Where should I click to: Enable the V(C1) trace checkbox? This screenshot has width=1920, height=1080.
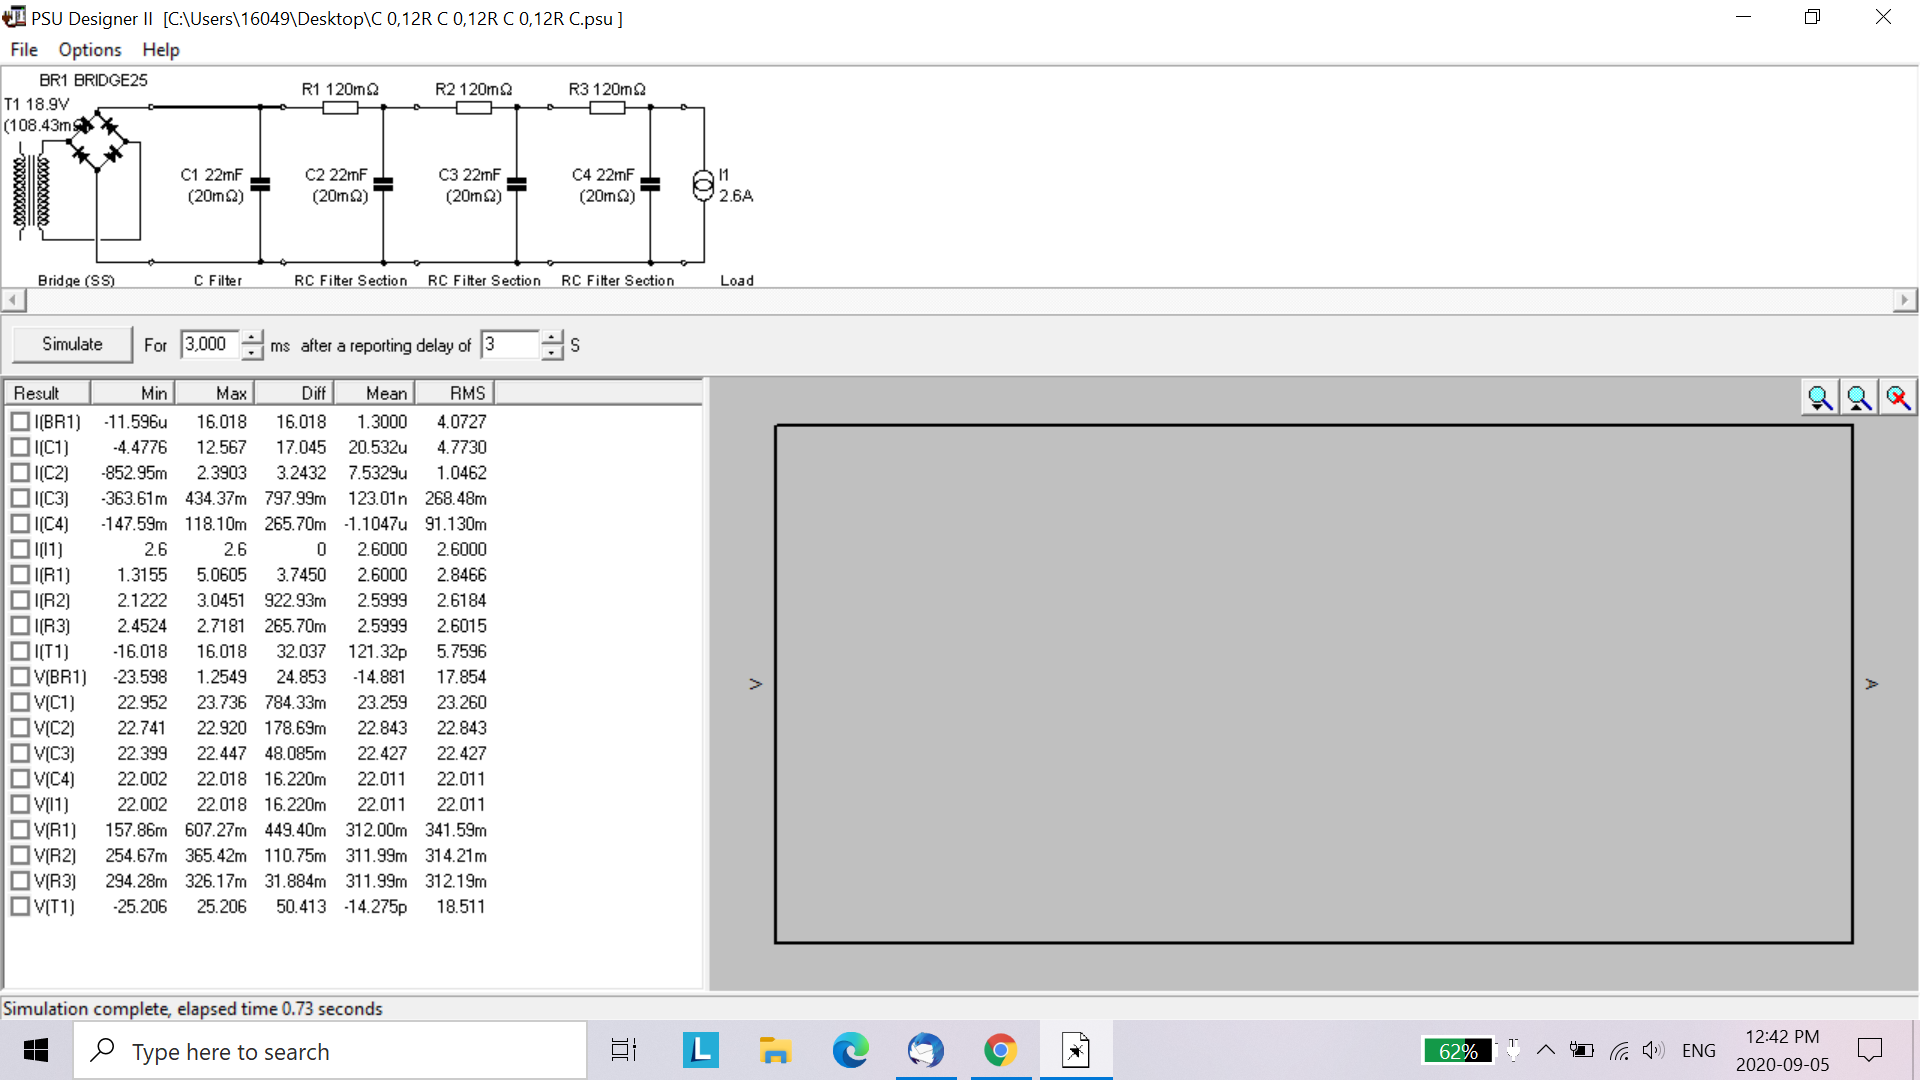tap(20, 702)
